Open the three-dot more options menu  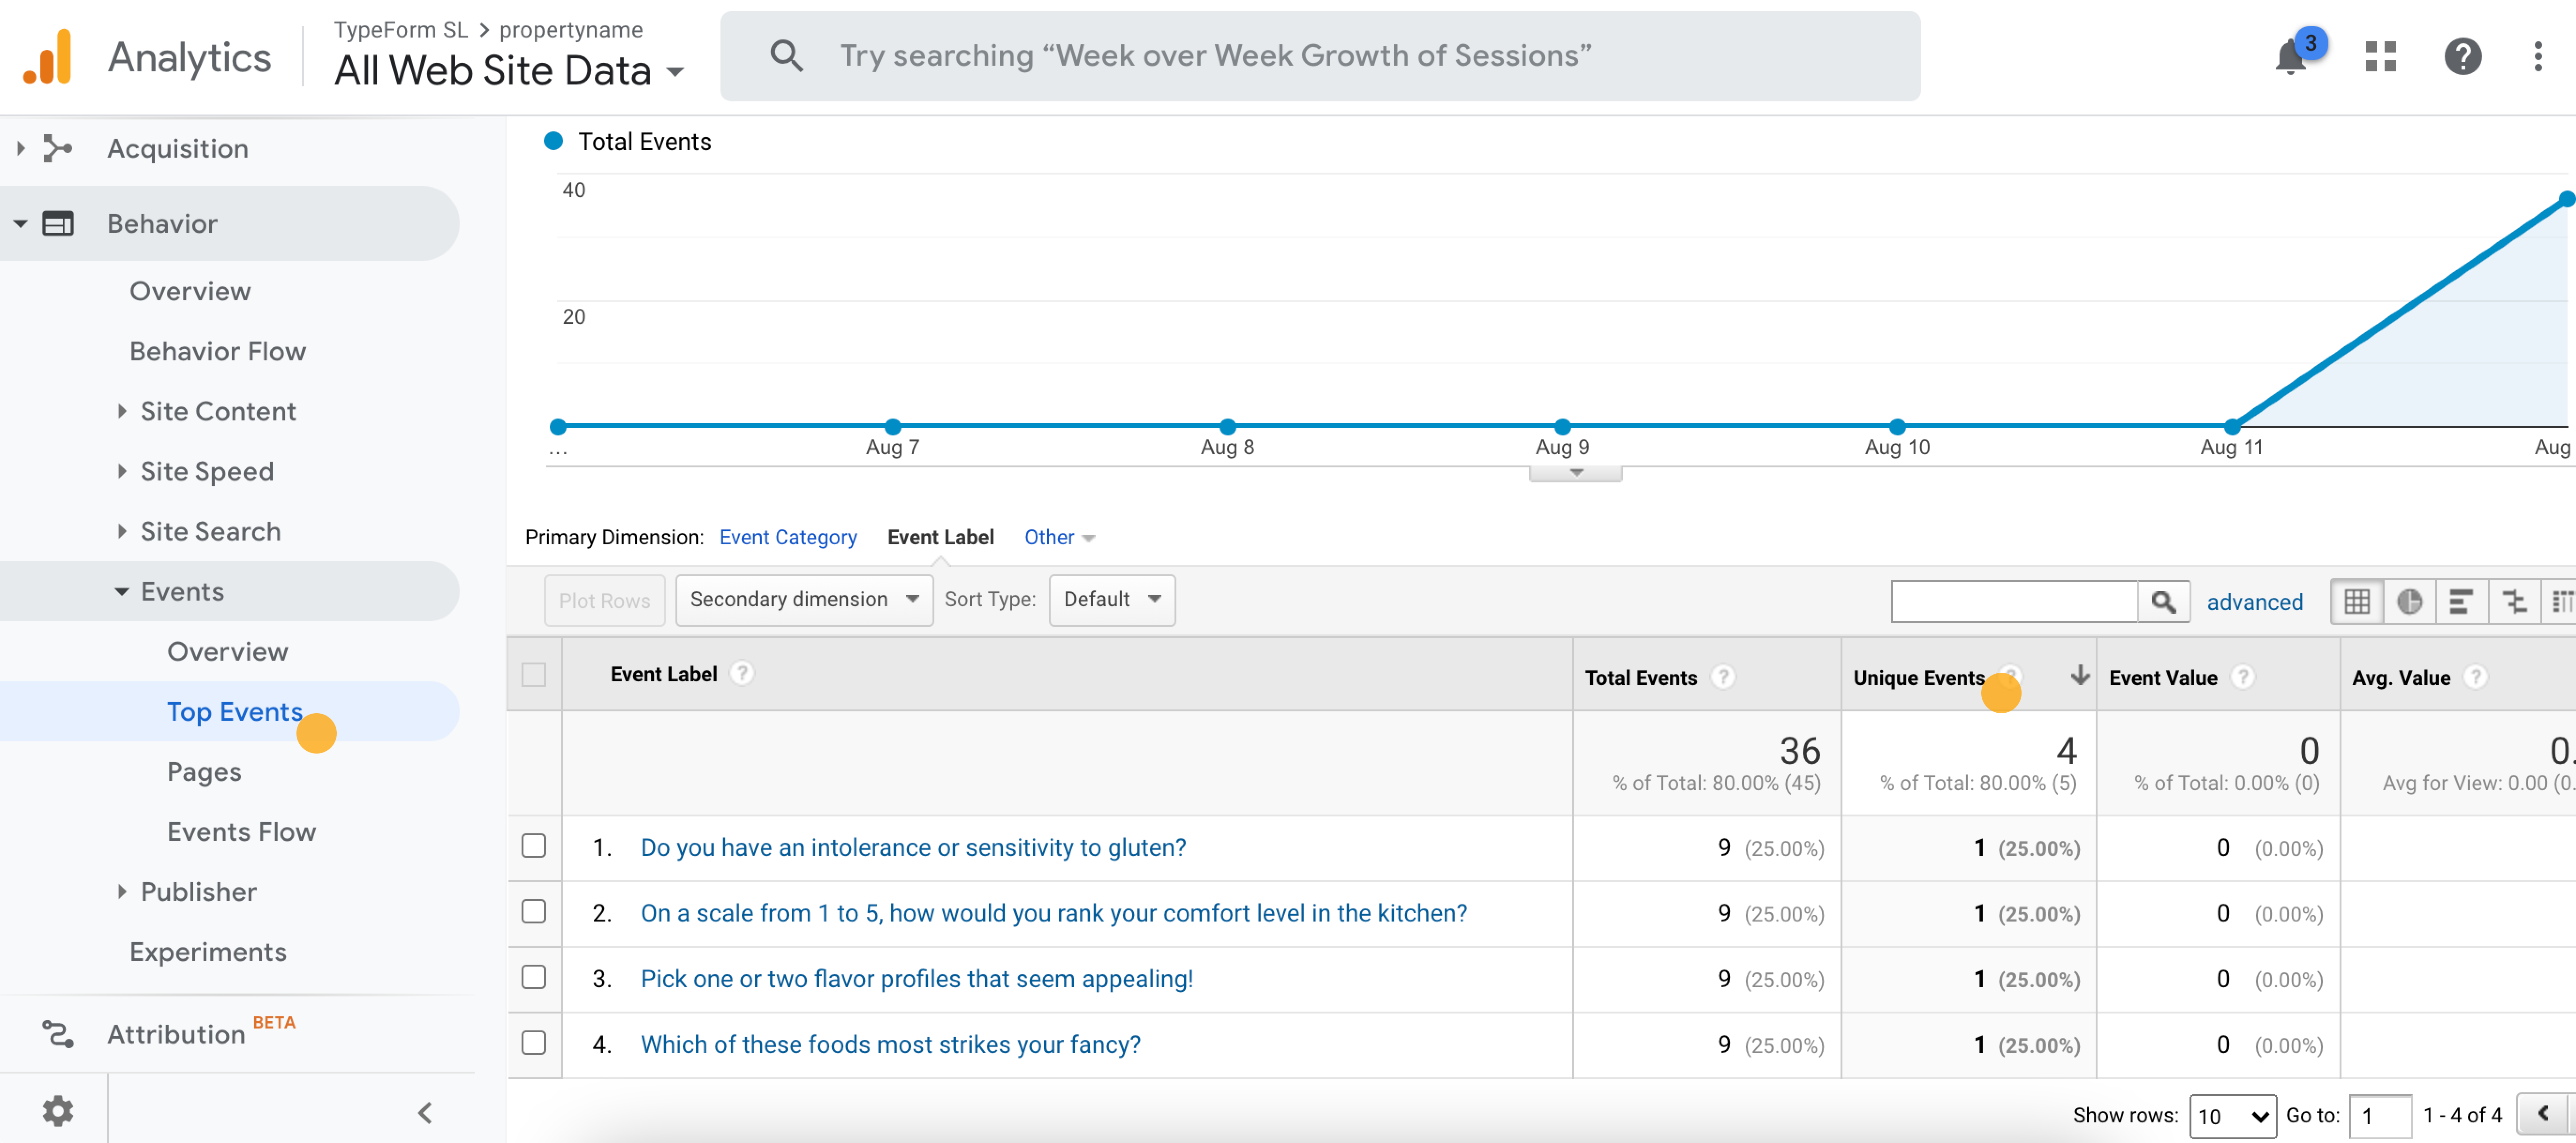pos(2537,57)
